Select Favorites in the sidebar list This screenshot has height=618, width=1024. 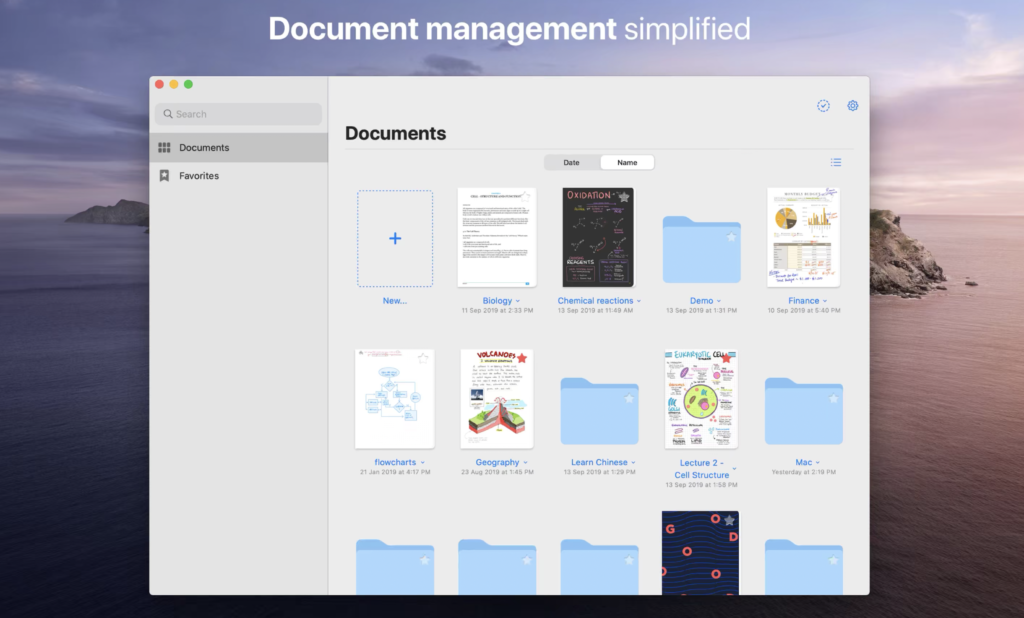(x=199, y=175)
